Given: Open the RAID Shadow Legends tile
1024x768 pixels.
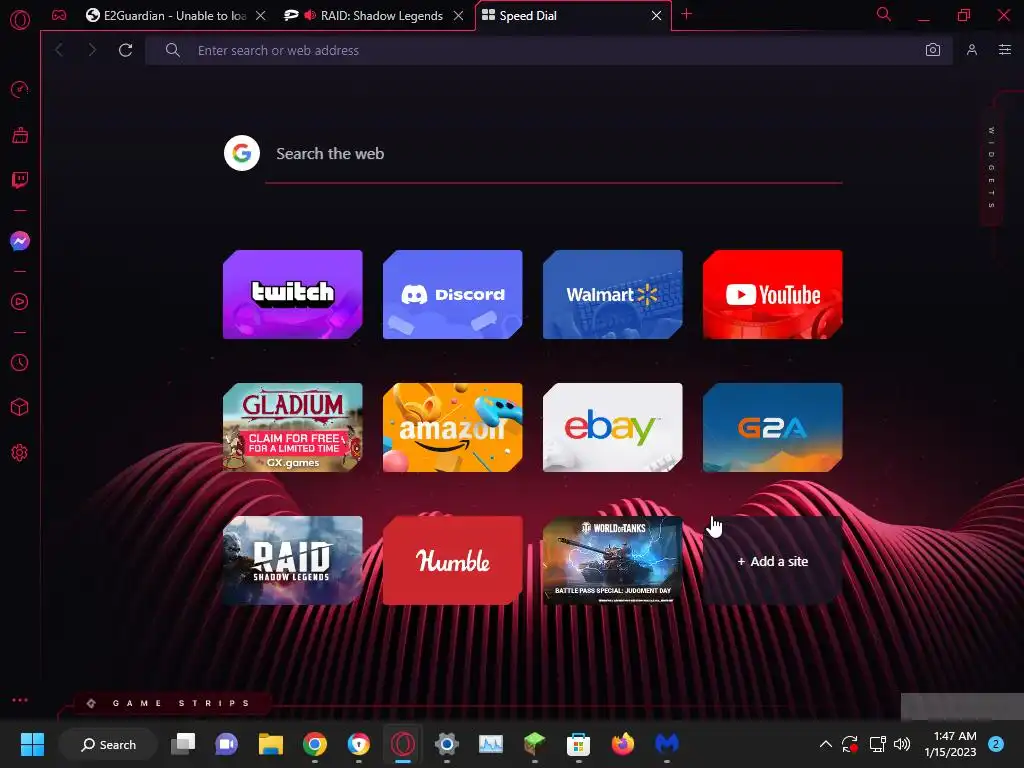Looking at the screenshot, I should coord(293,561).
